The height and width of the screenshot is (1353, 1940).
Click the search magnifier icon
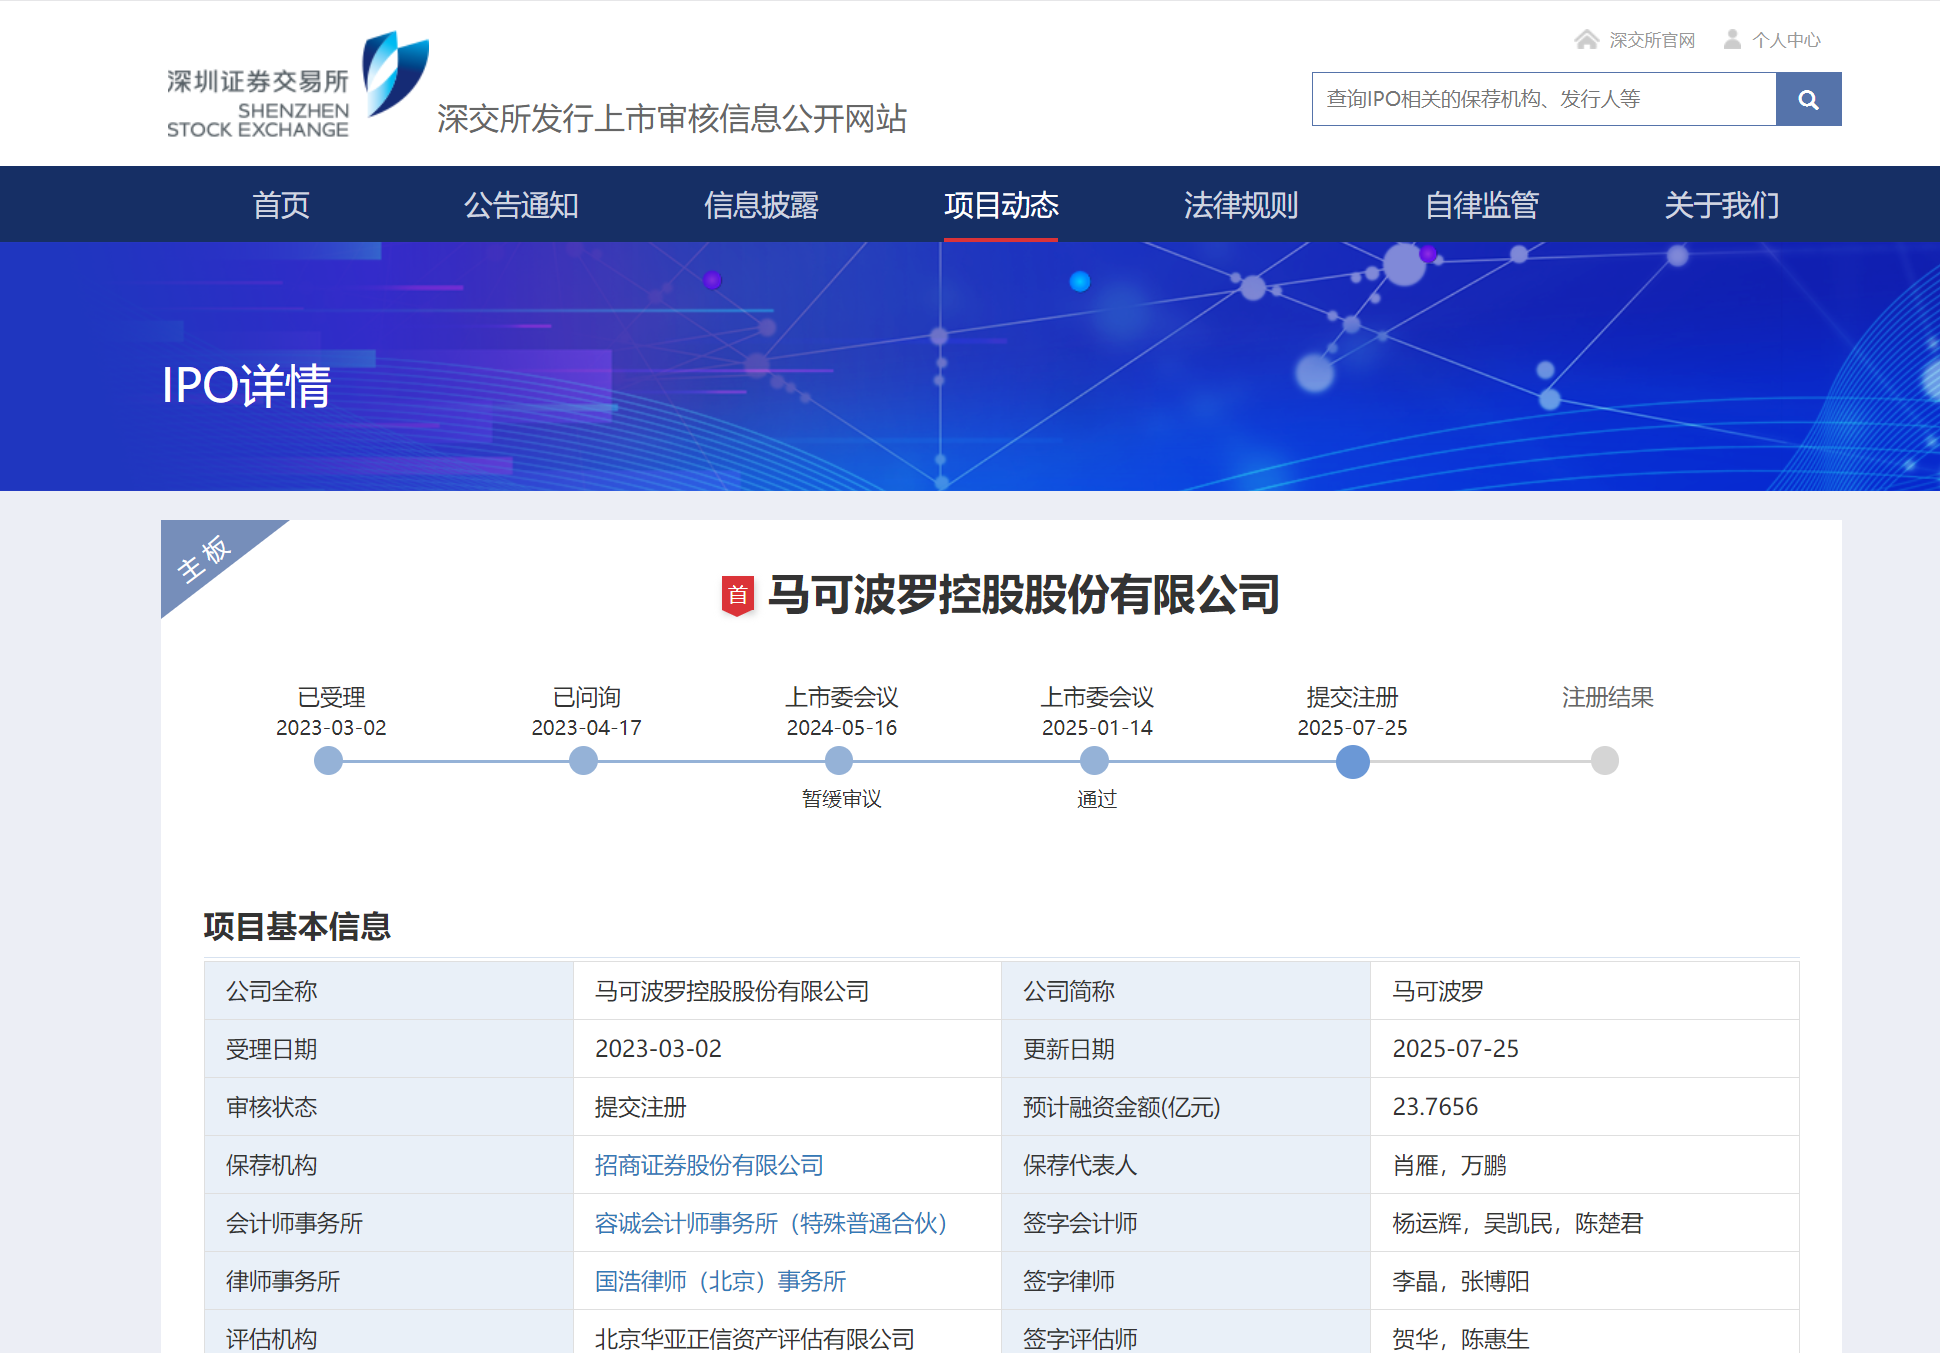pyautogui.click(x=1807, y=99)
